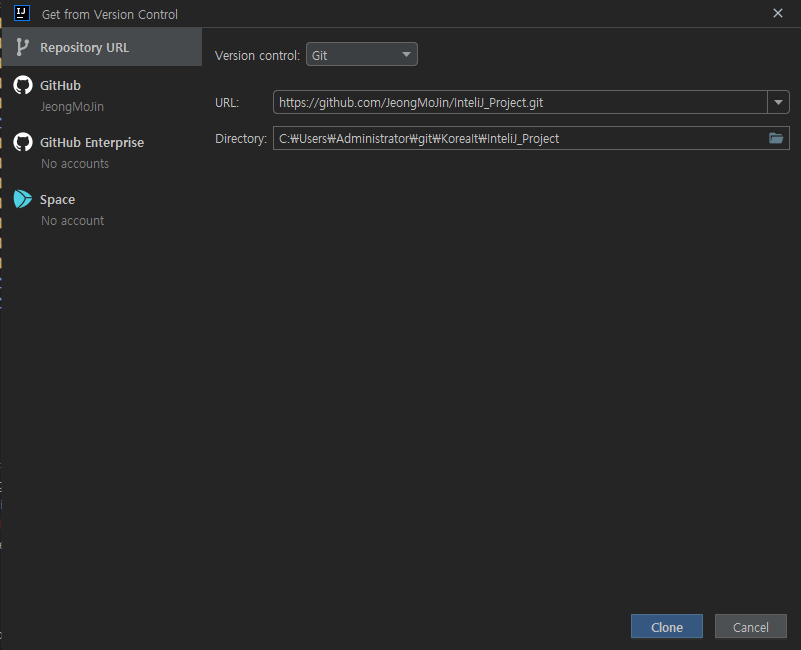
Task: Click the 'No account' text under Space
Action: 73,221
